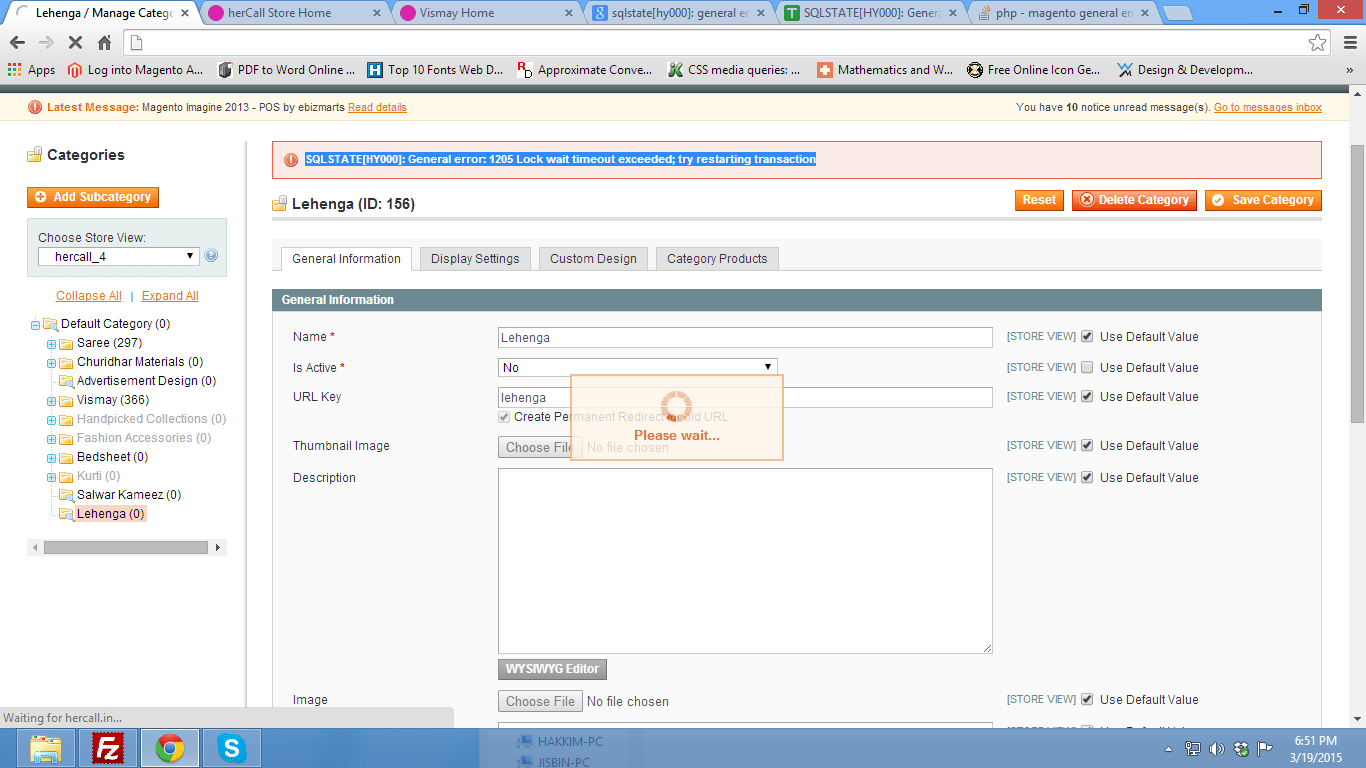The height and width of the screenshot is (768, 1366).
Task: Switch to the Custom Design tab
Action: coord(593,259)
